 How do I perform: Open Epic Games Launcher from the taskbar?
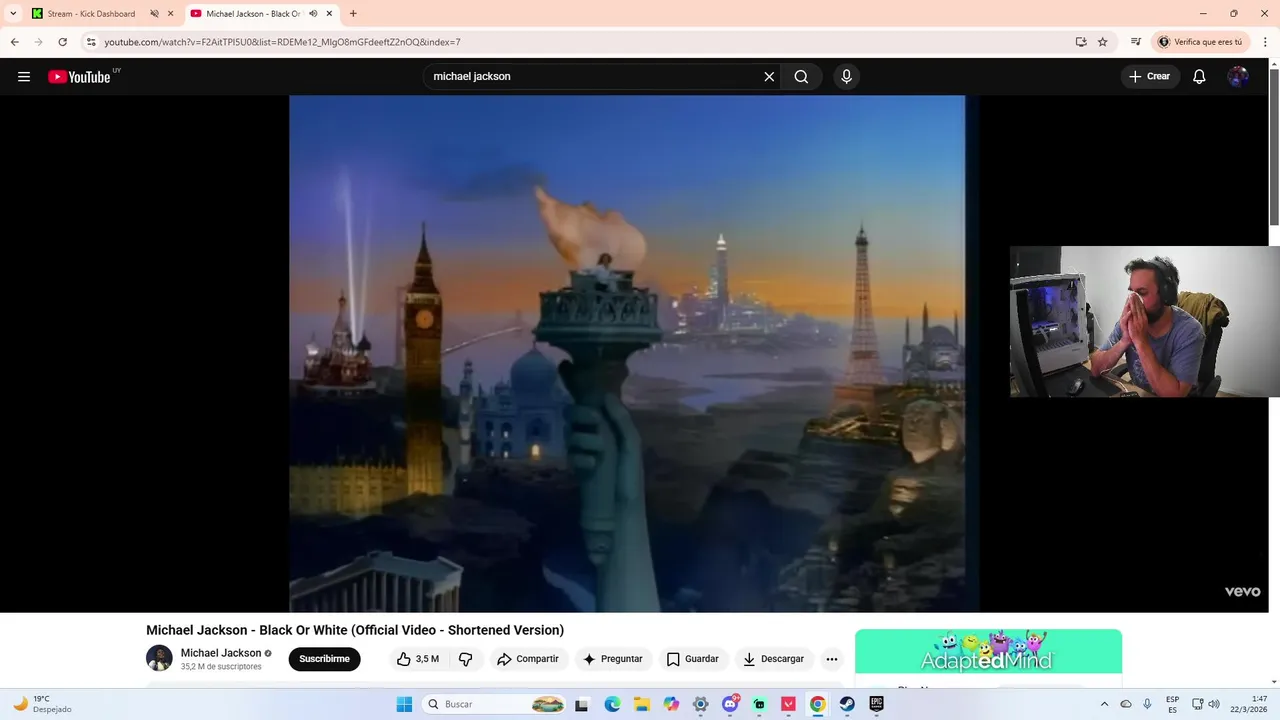click(877, 704)
